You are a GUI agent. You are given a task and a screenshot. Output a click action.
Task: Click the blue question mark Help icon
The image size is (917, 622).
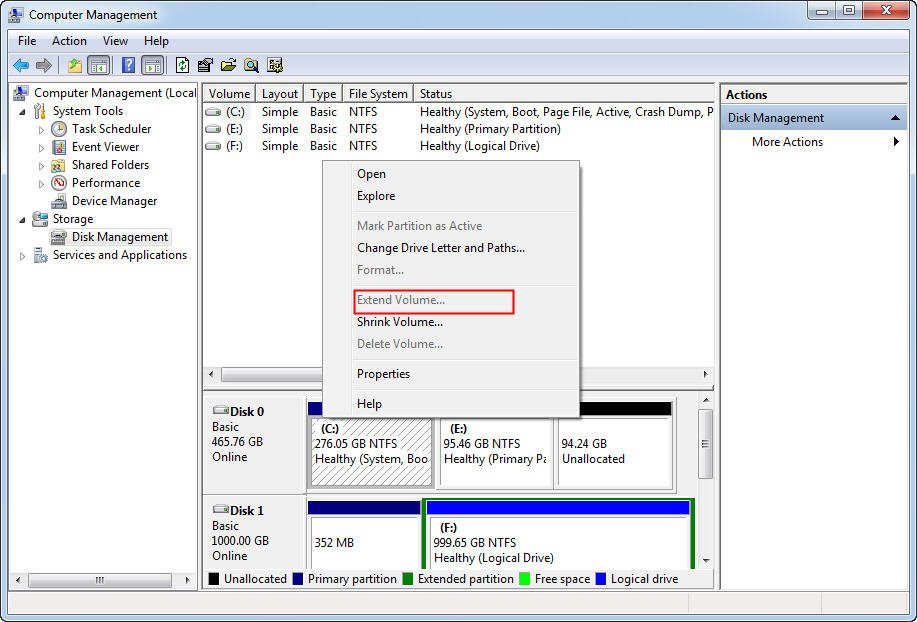128,65
